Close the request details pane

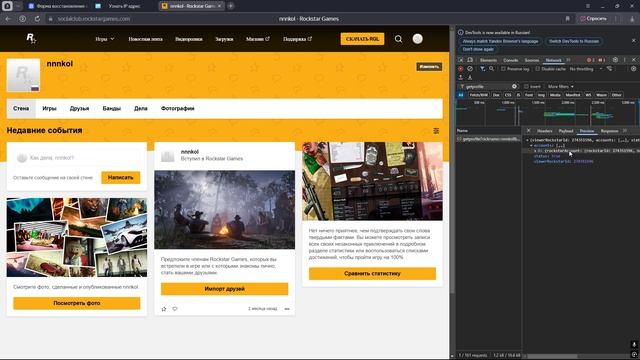(529, 131)
